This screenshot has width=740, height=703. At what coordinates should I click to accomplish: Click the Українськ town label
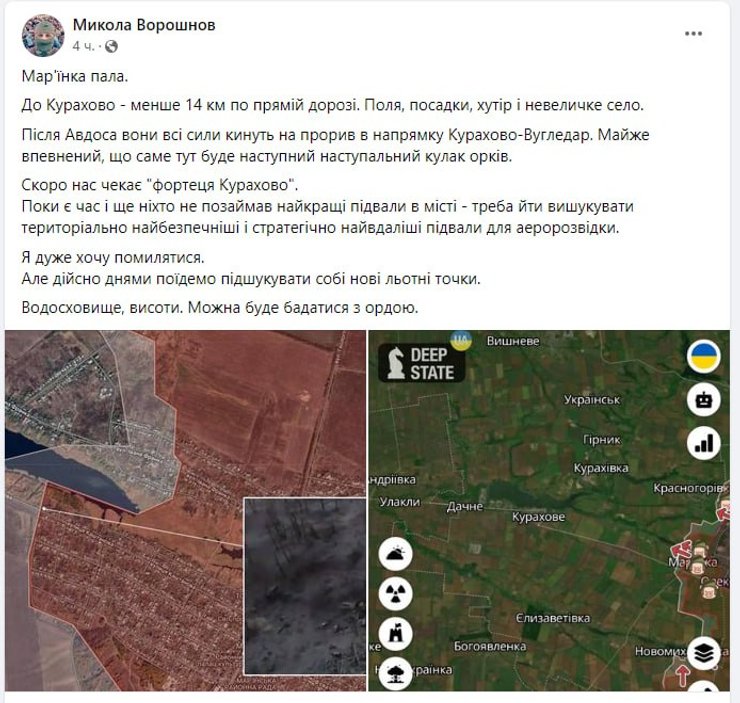(x=592, y=400)
